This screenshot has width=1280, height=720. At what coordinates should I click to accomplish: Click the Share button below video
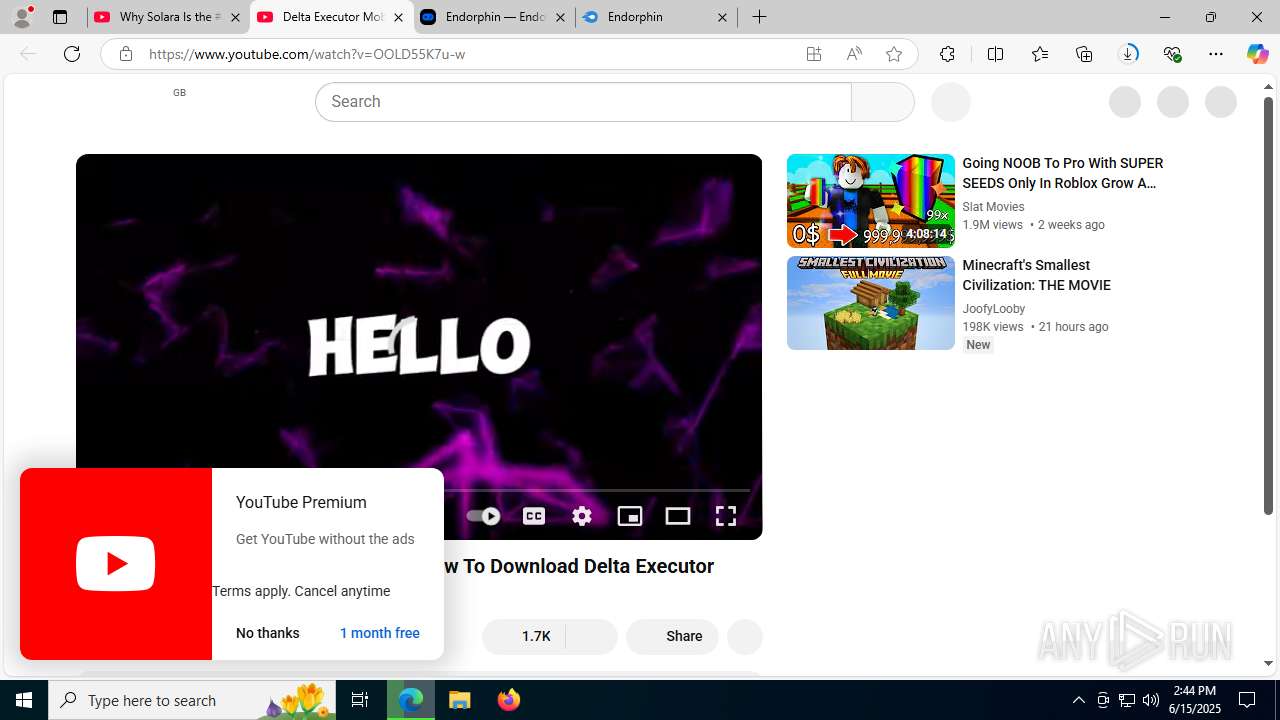(x=672, y=637)
